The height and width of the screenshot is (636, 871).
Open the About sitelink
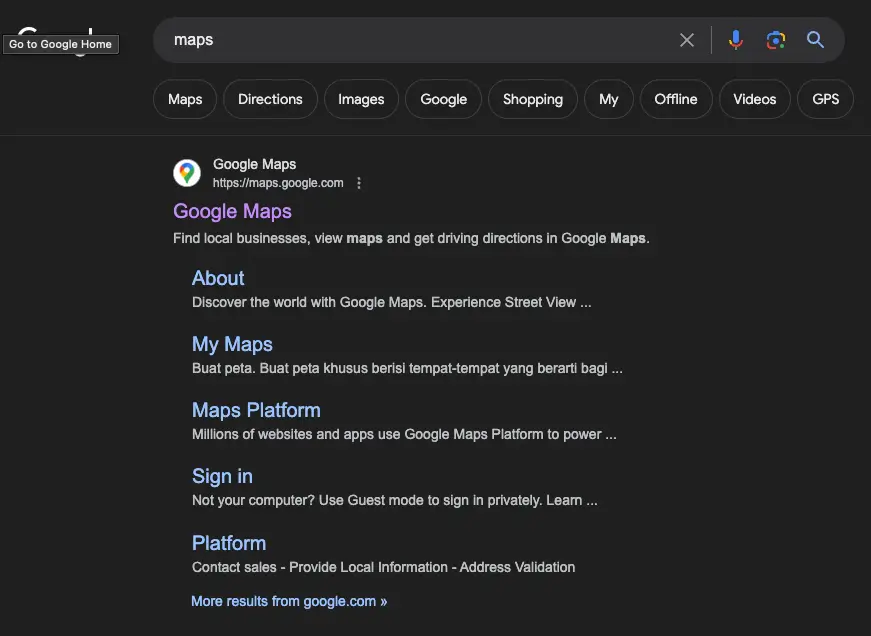pos(218,278)
